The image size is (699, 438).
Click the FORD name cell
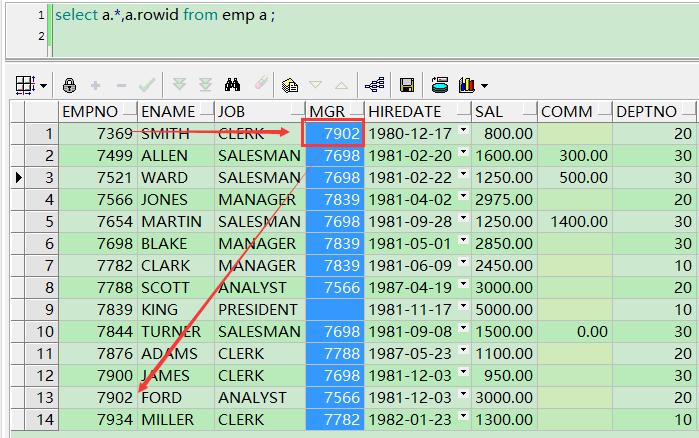175,397
